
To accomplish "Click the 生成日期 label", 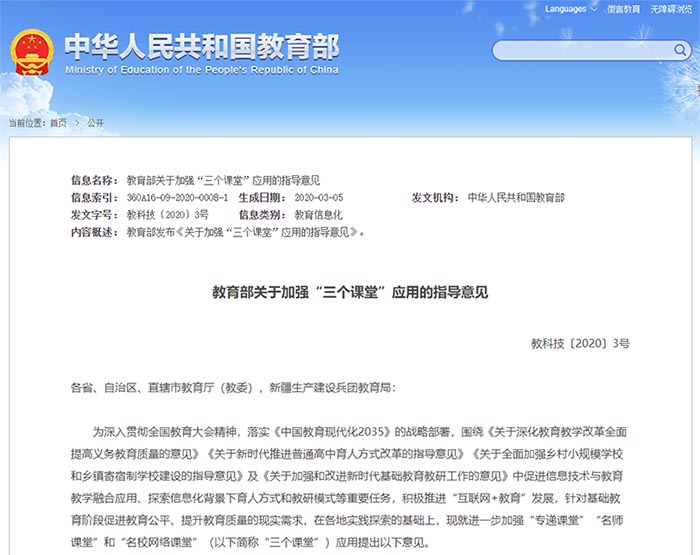I will click(x=262, y=198).
